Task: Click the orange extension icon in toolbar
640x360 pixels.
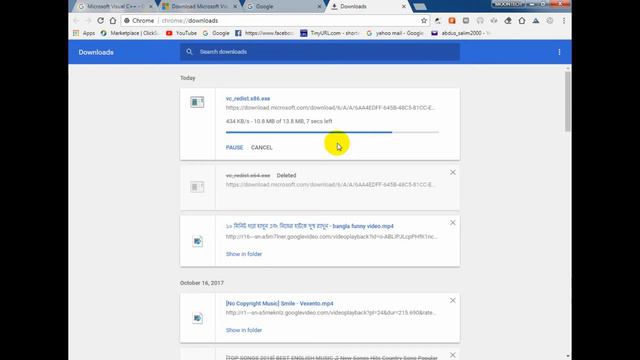Action: pyautogui.click(x=452, y=20)
